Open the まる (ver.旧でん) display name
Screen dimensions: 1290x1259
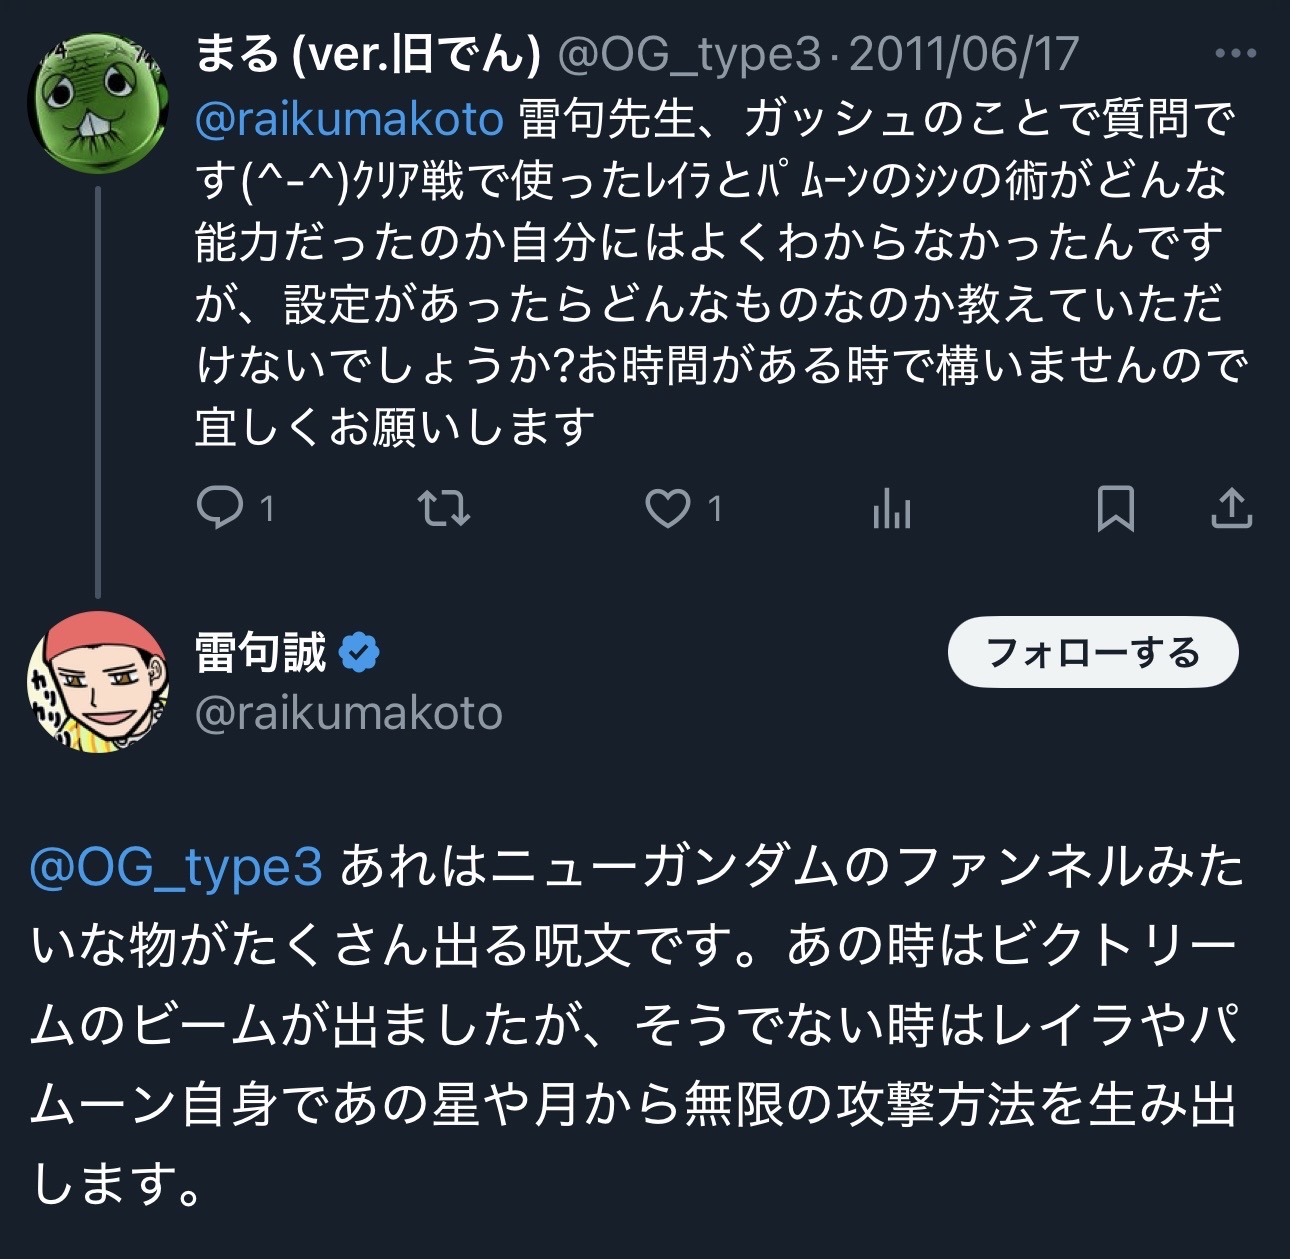(367, 54)
